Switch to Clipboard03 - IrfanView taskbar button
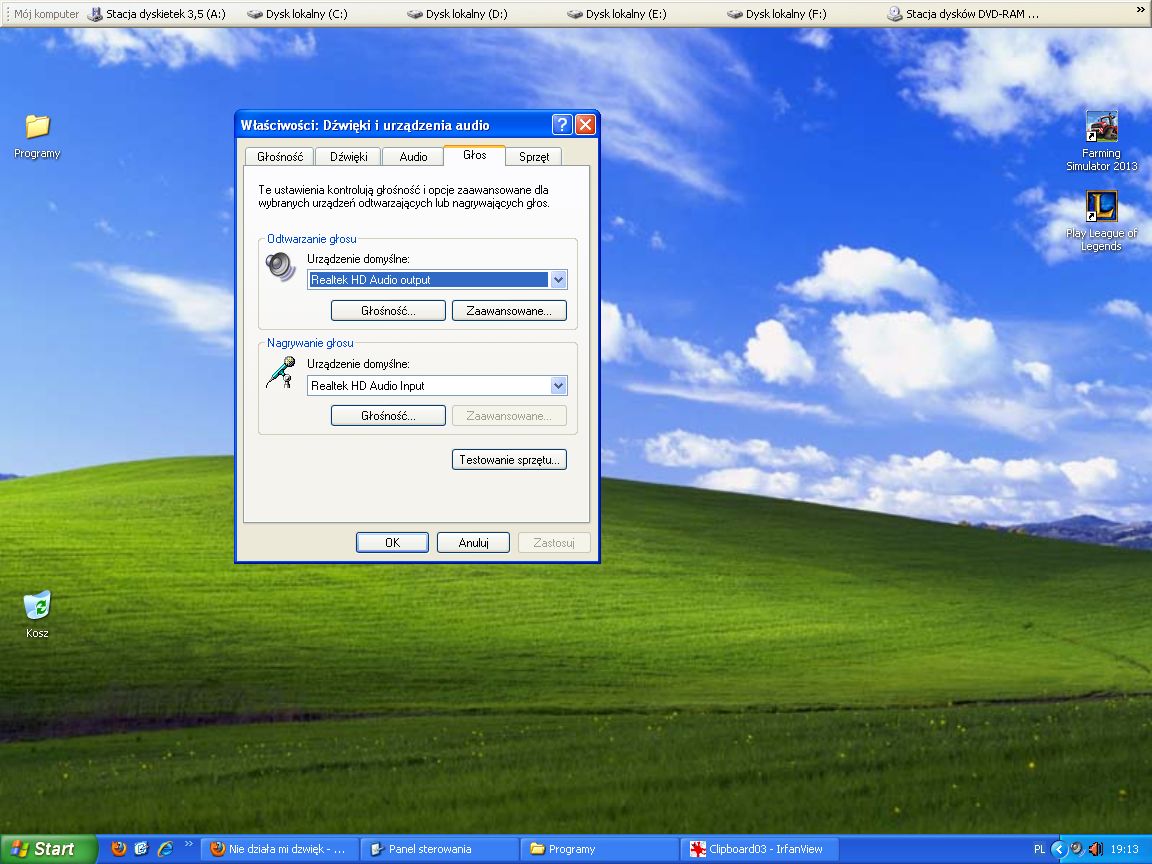The image size is (1152, 864). pyautogui.click(x=760, y=849)
